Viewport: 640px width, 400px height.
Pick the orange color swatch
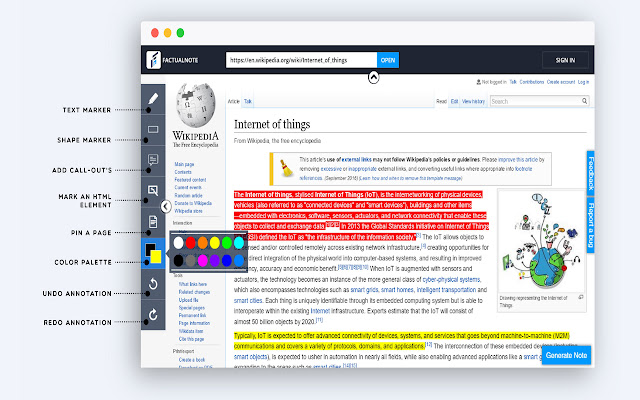point(202,243)
